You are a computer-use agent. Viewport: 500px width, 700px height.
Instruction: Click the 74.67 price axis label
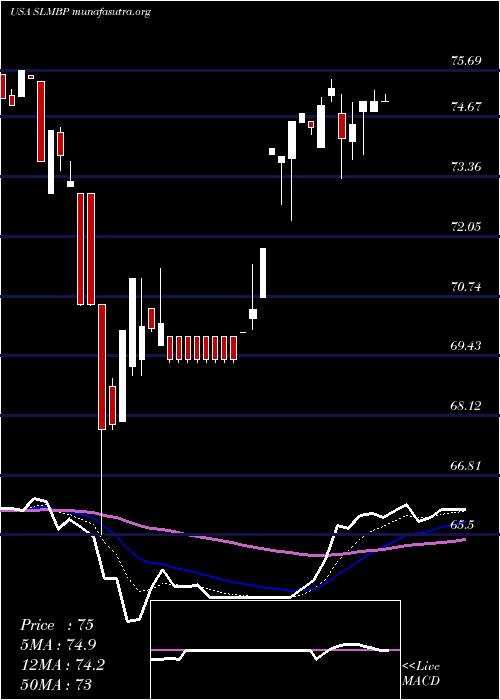(466, 107)
